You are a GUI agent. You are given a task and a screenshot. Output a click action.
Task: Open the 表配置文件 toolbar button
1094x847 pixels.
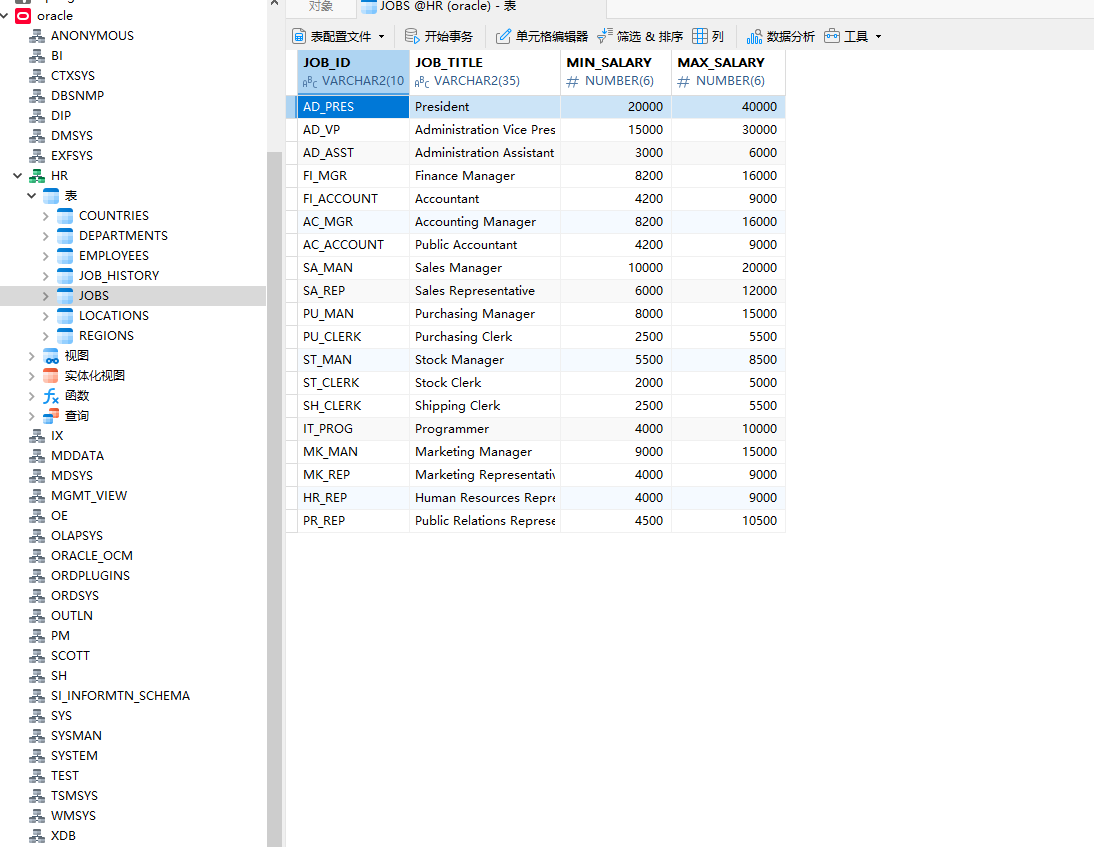(x=331, y=36)
